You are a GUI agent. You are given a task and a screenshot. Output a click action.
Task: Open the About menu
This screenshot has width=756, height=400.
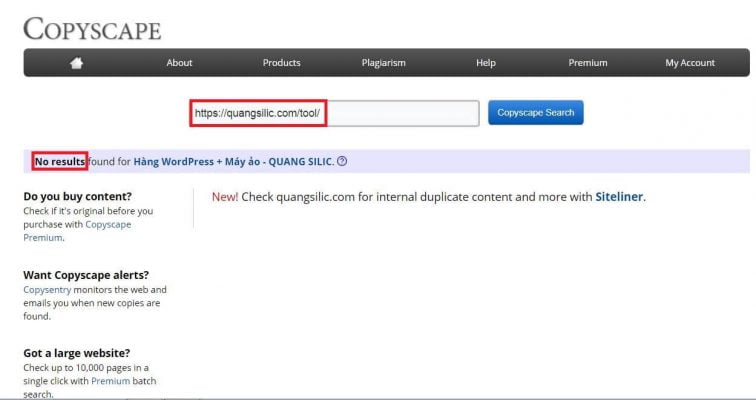(x=179, y=63)
